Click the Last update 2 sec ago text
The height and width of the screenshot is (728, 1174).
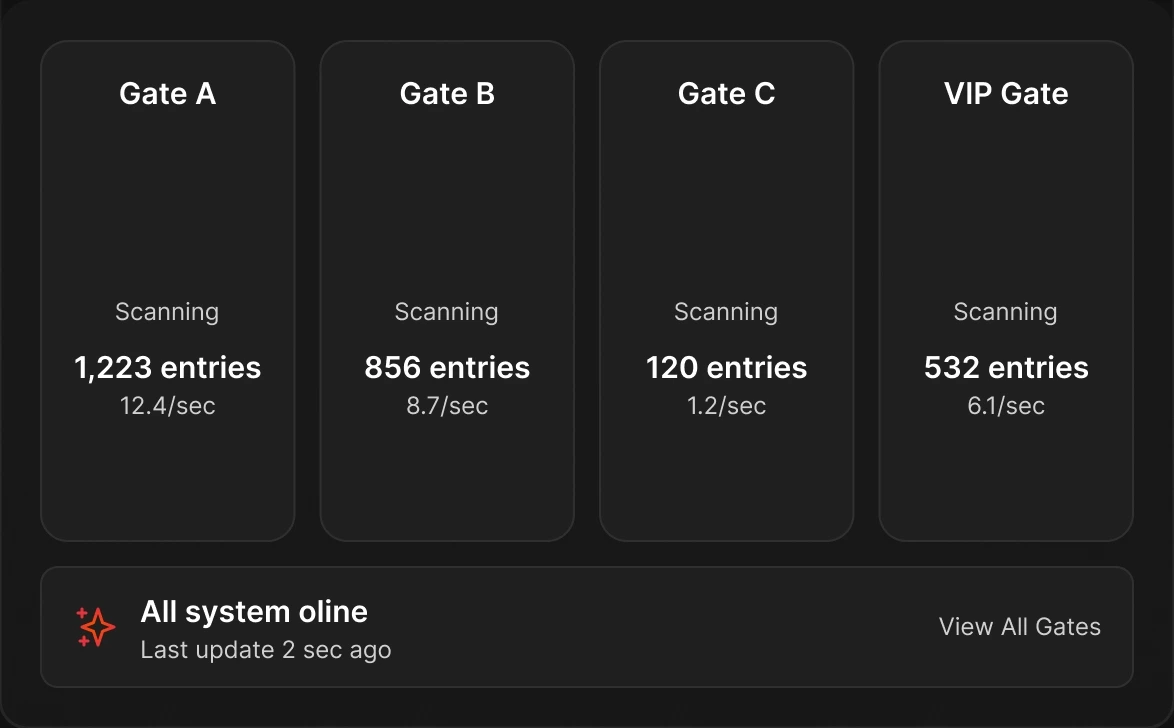click(x=266, y=650)
